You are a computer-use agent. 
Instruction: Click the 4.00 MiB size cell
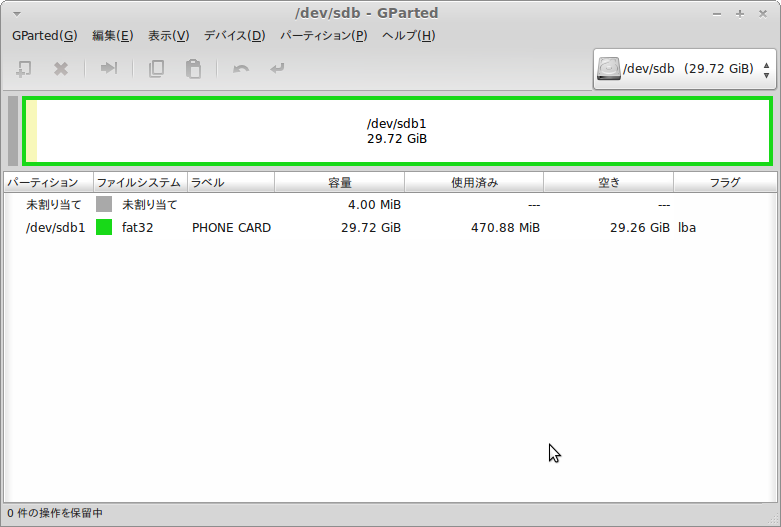(374, 205)
